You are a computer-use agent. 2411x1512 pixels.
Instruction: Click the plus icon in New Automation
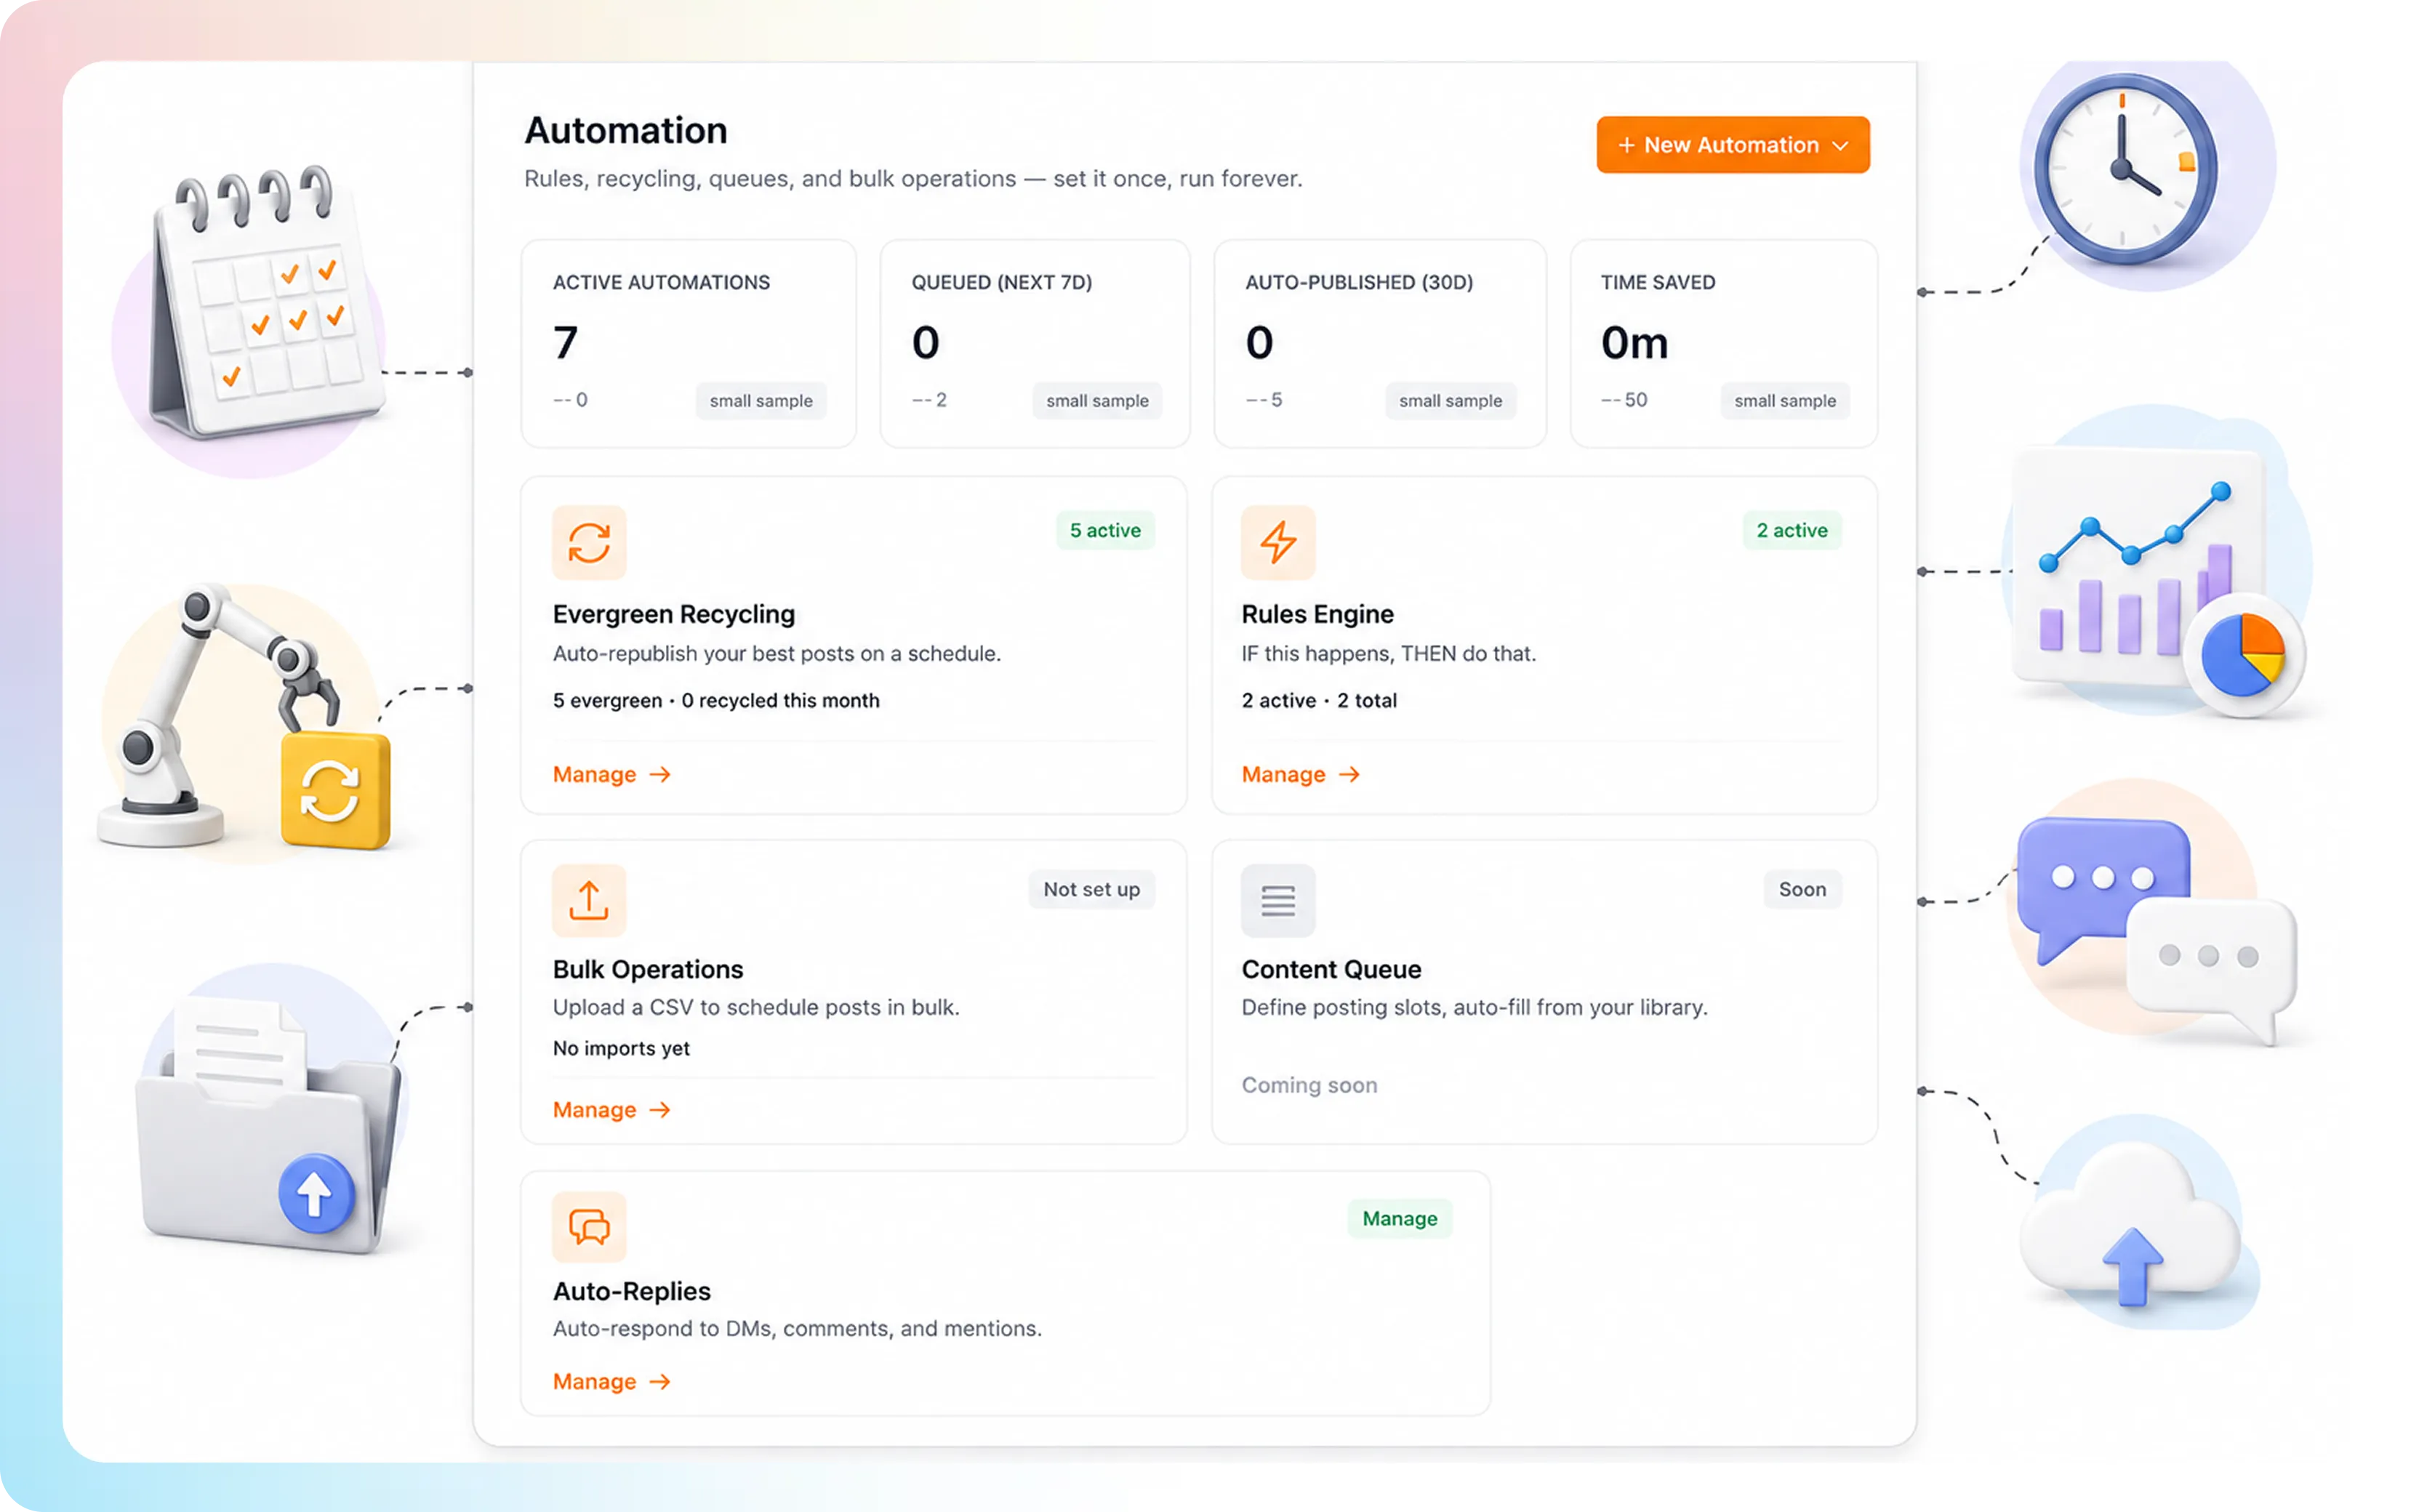coord(1626,145)
